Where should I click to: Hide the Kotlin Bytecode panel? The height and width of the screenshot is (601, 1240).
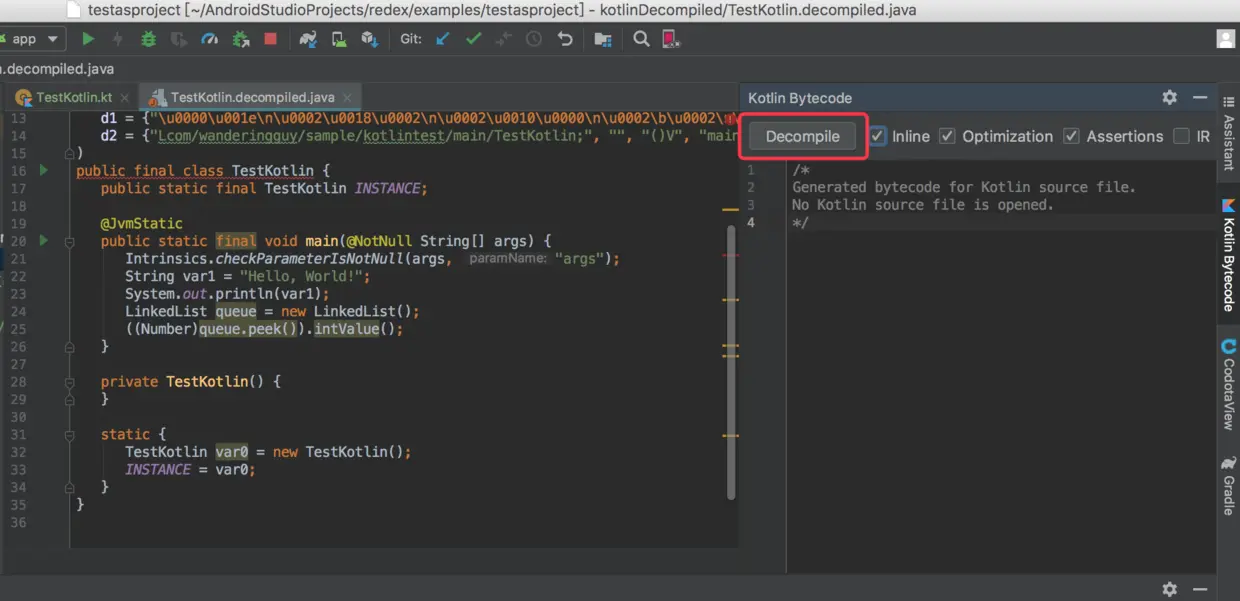[1199, 97]
